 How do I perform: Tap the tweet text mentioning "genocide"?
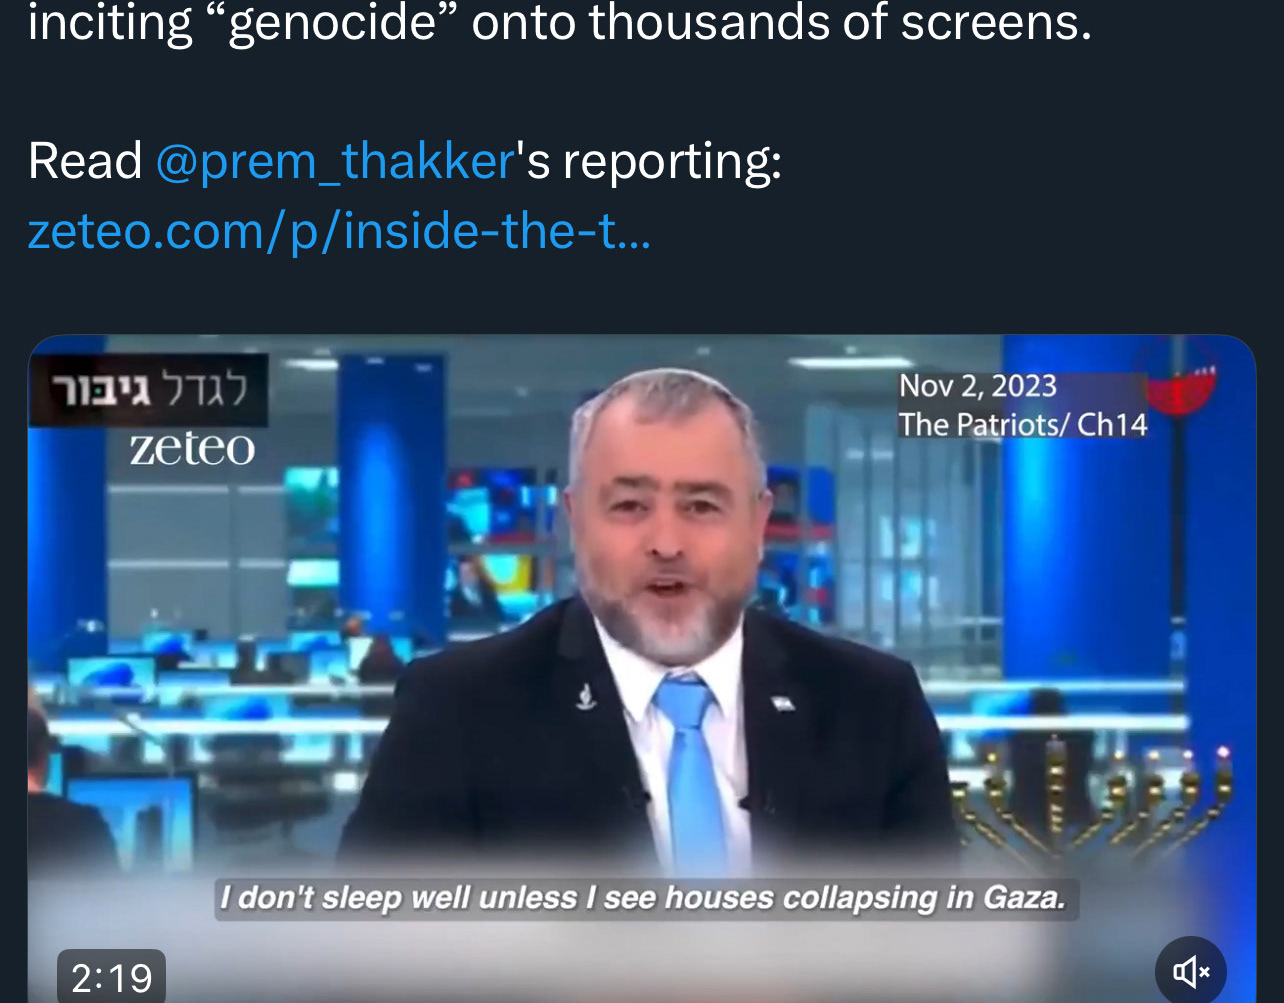point(559,23)
